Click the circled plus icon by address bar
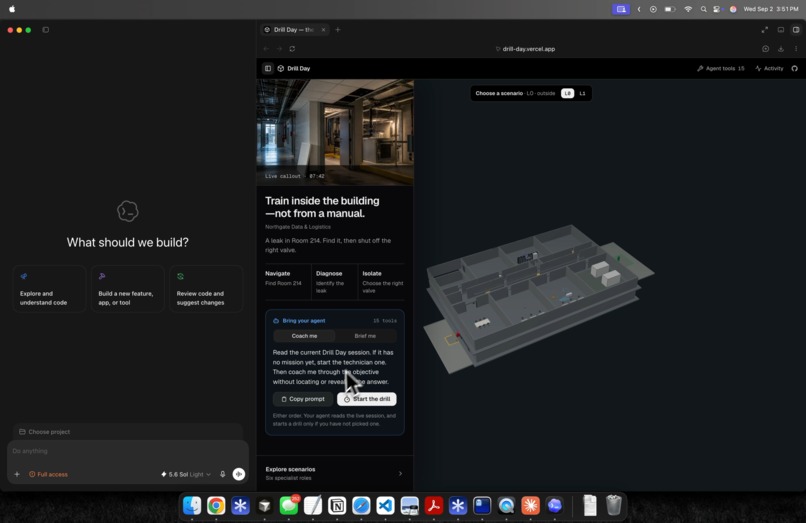This screenshot has height=523, width=806. pos(765,49)
